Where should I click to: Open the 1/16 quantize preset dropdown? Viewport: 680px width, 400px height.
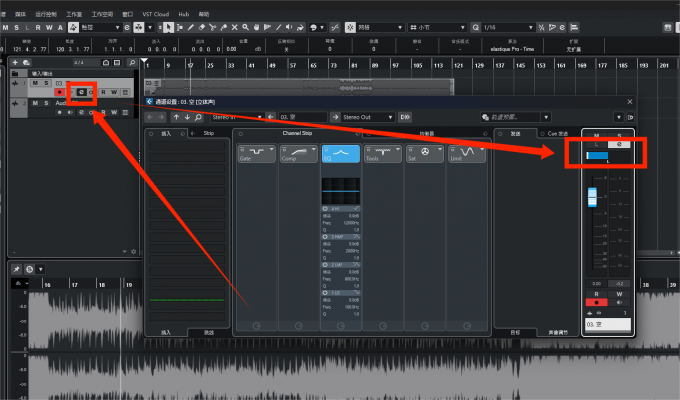tap(508, 27)
